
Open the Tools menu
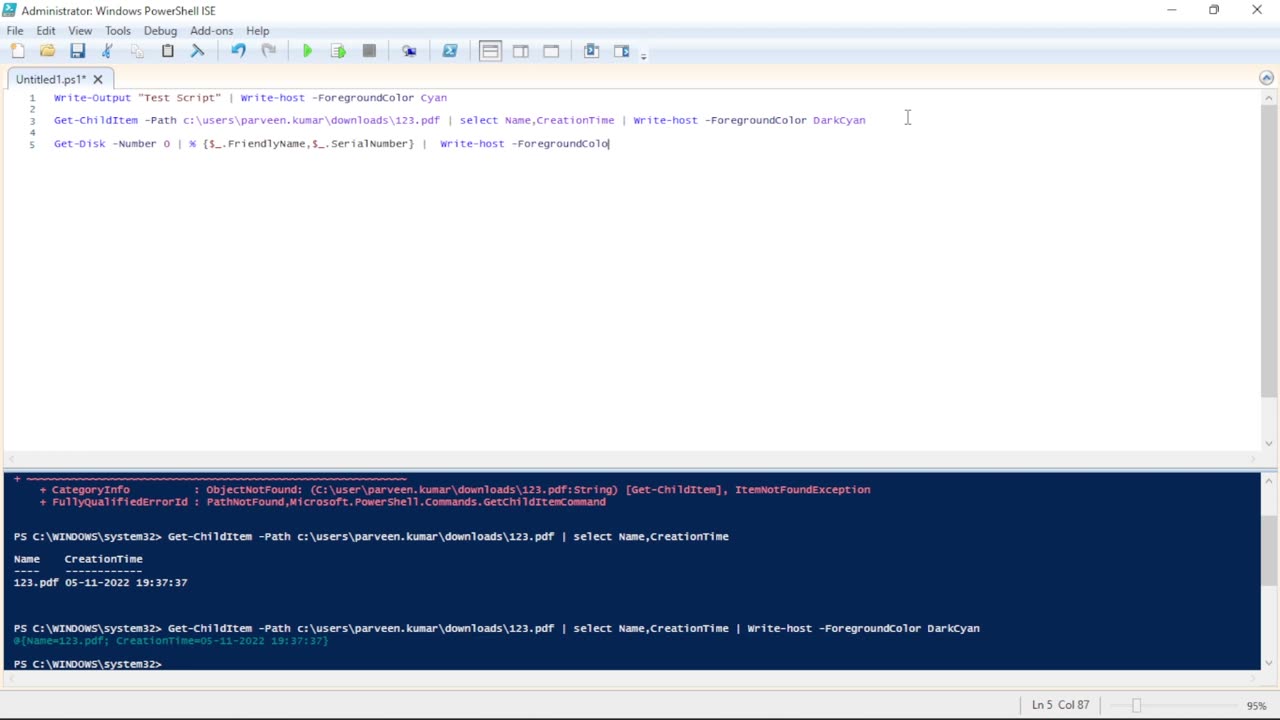[118, 31]
